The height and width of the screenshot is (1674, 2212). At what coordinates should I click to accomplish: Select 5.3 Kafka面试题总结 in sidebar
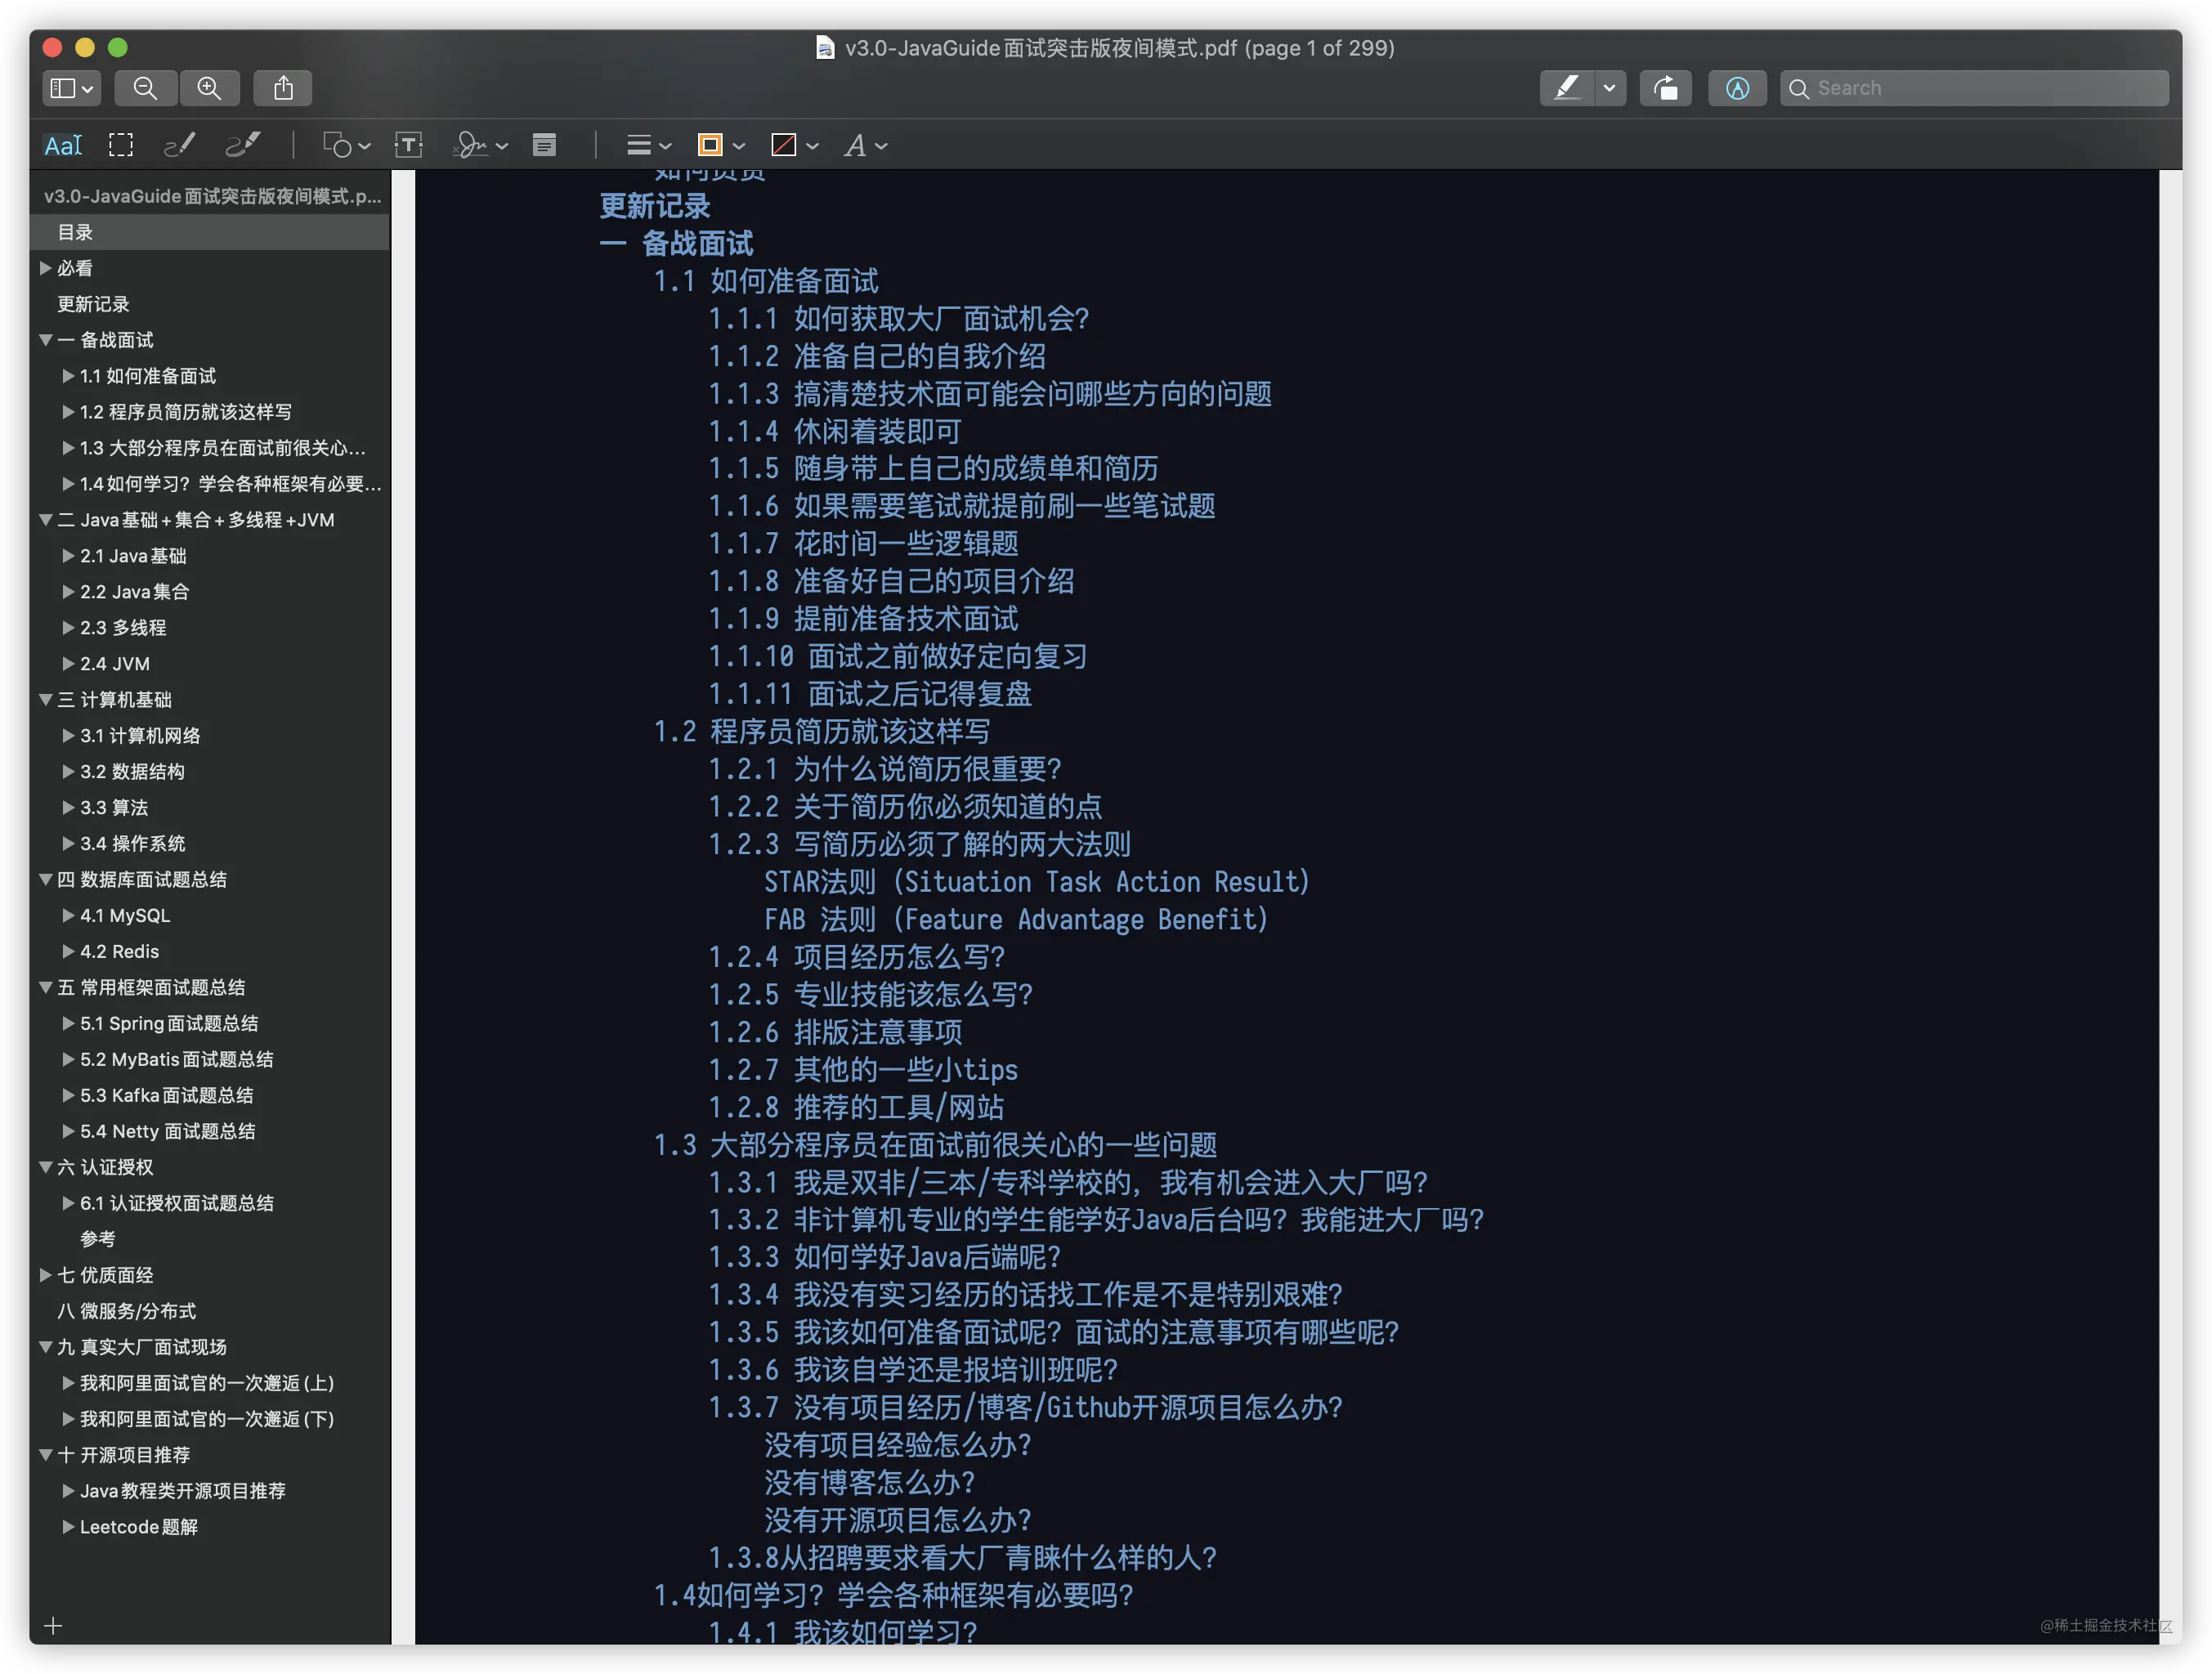point(167,1096)
